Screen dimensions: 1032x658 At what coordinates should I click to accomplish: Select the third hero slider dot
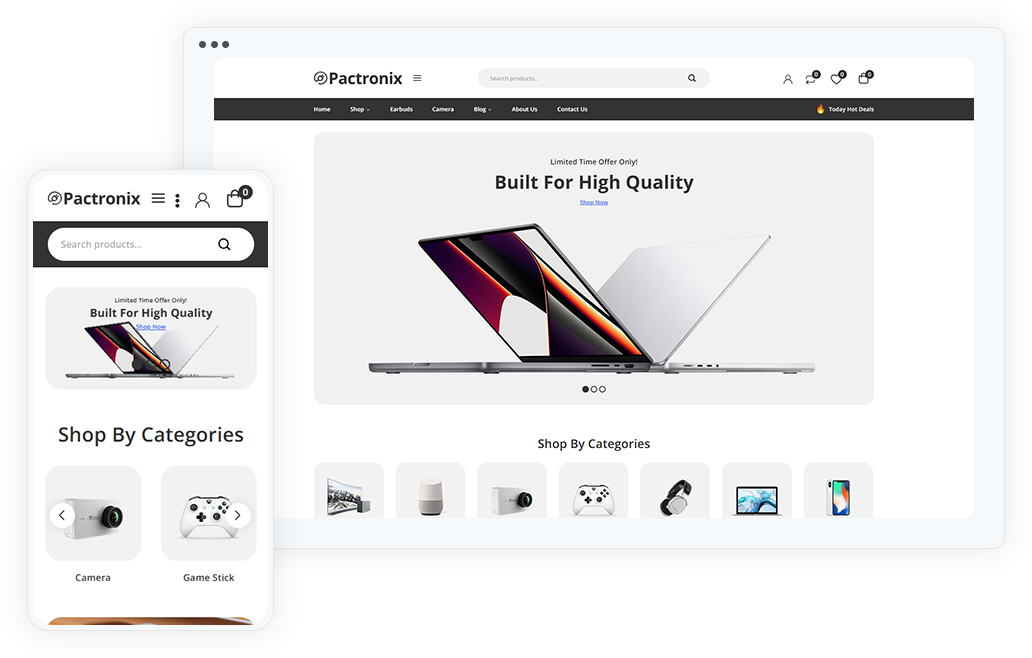click(602, 390)
